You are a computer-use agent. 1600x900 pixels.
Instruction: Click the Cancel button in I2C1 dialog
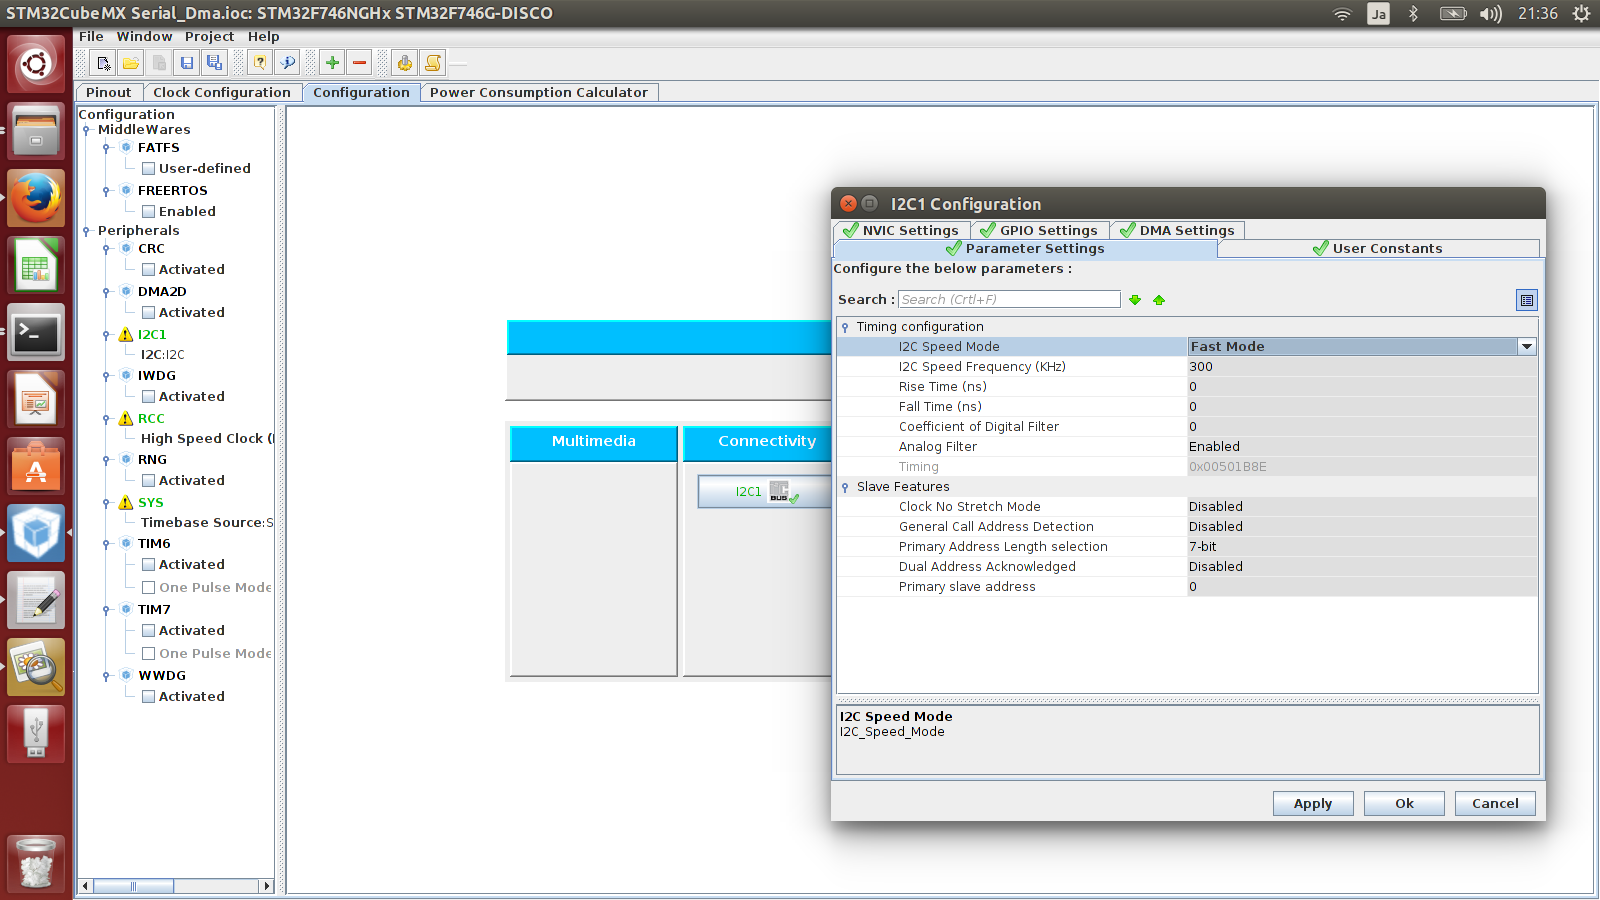1495,804
